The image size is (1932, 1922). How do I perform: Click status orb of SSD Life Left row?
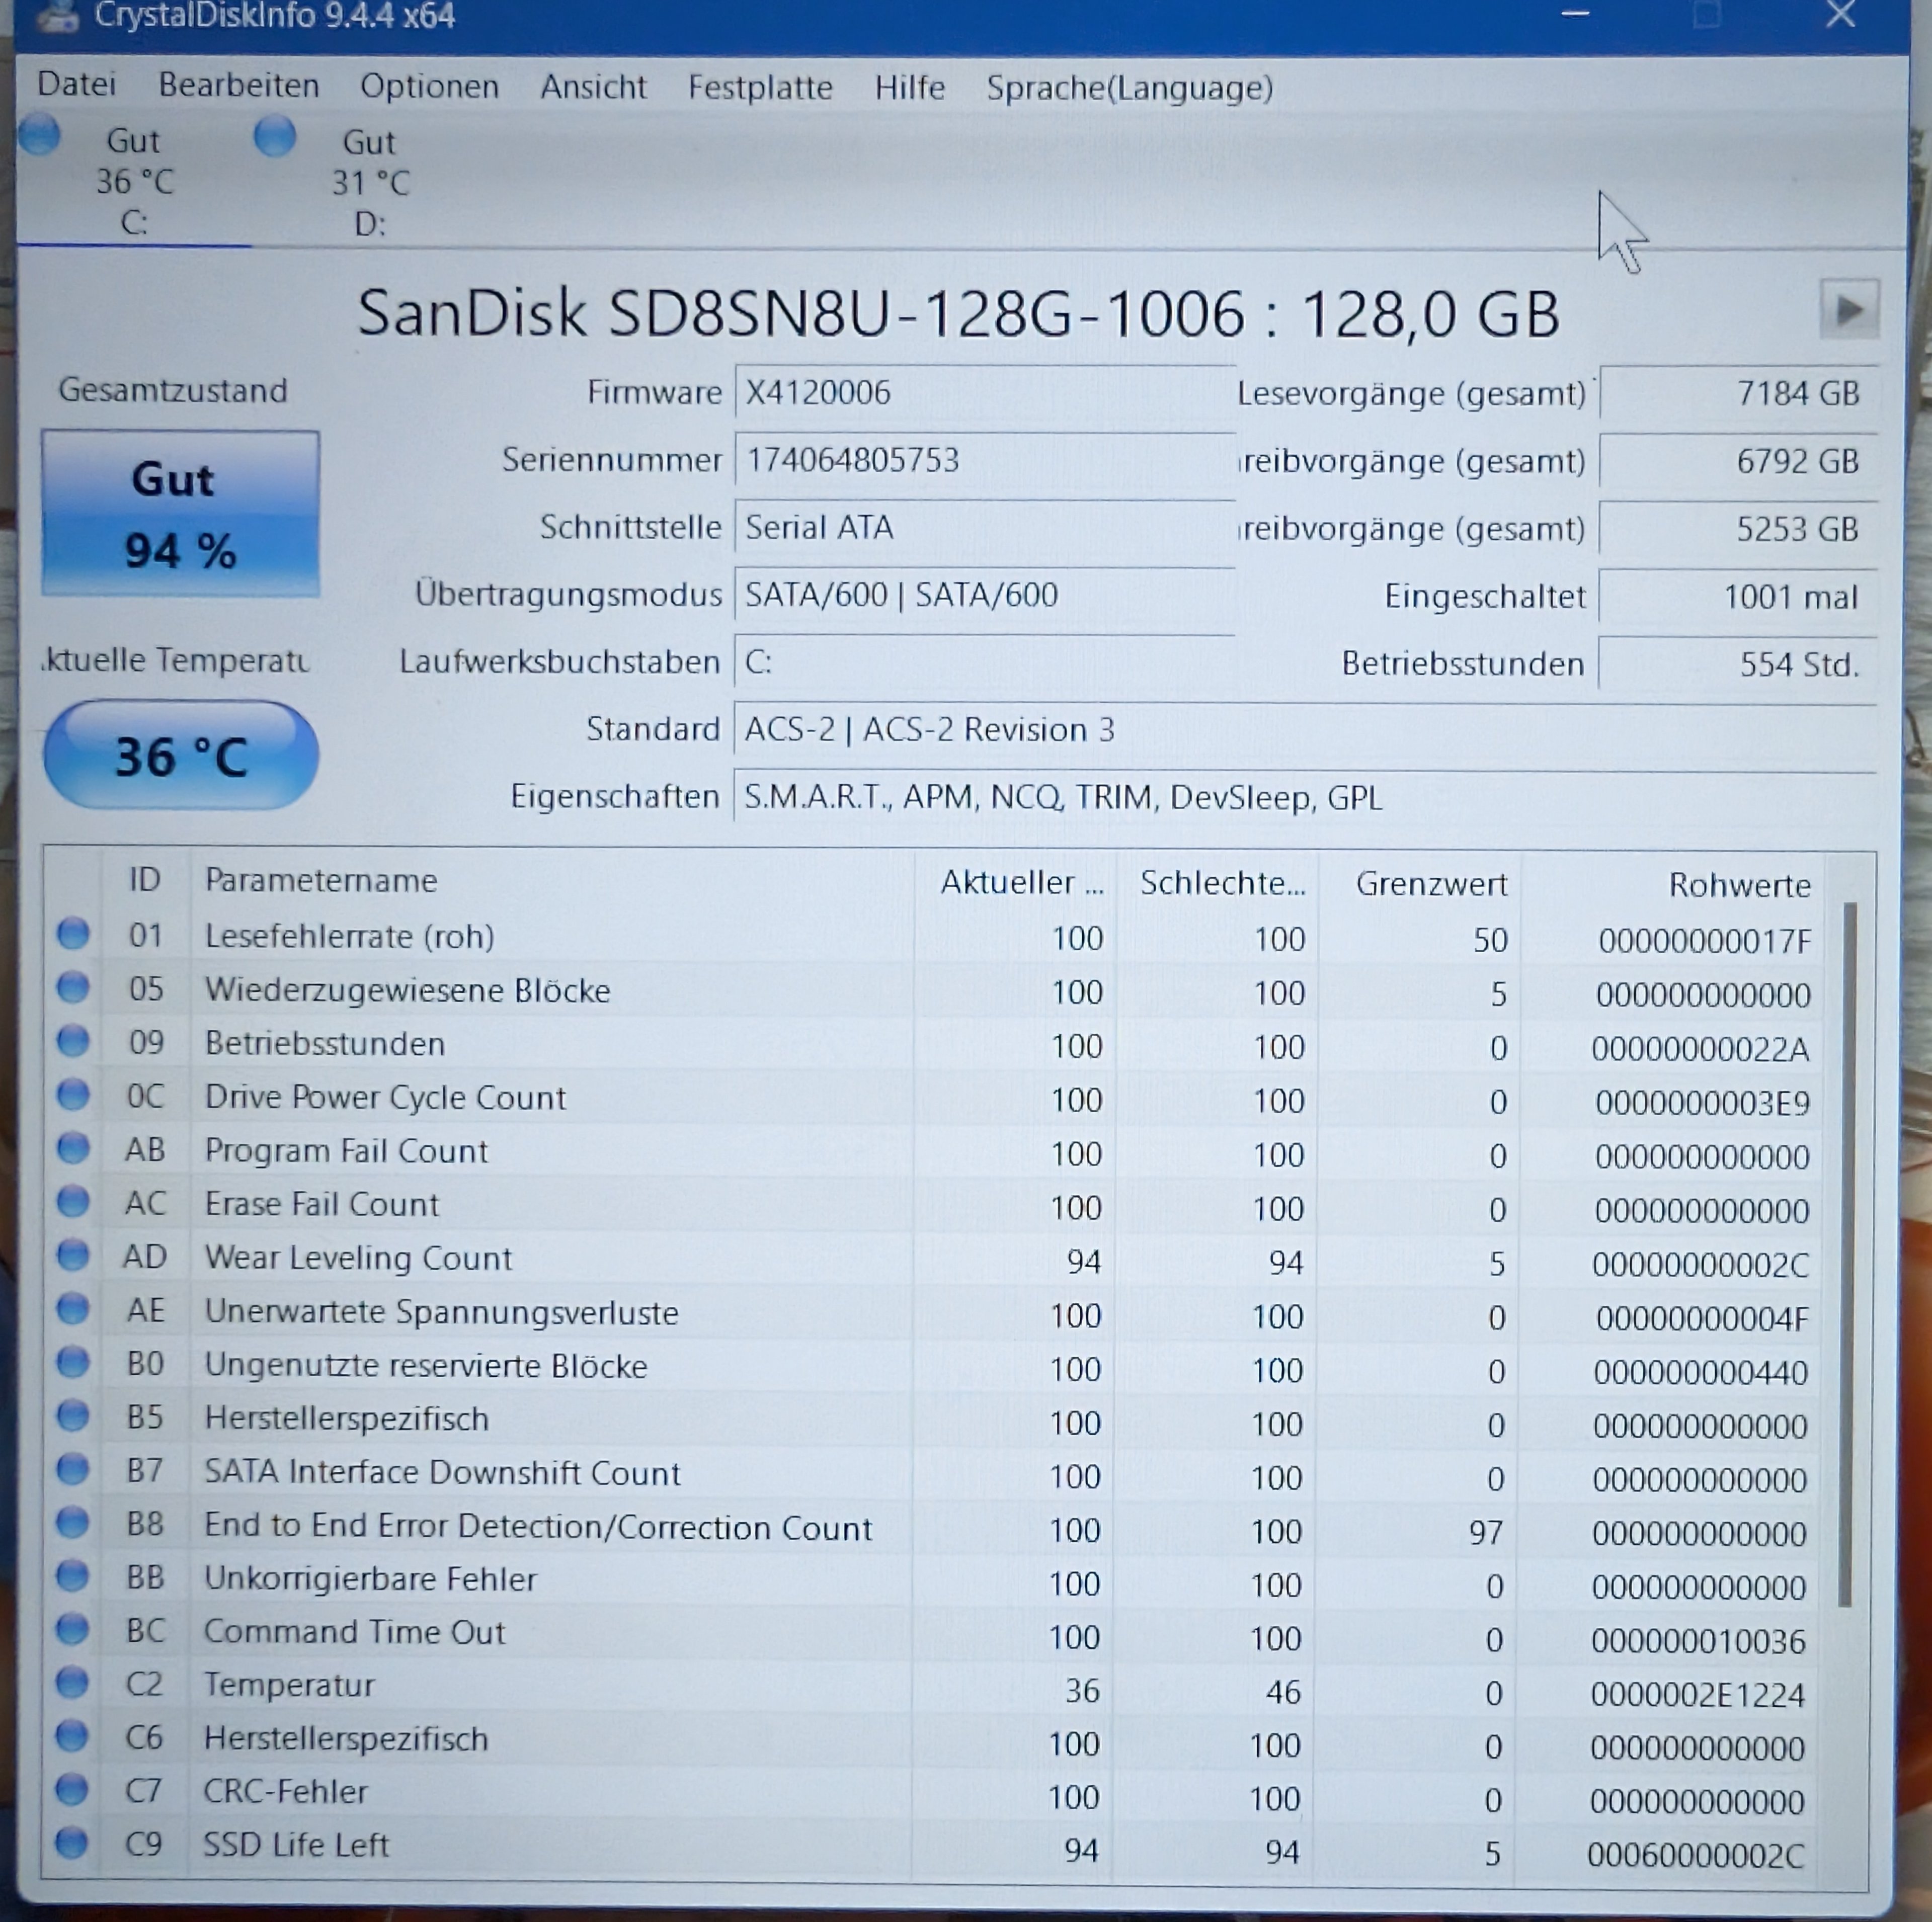[71, 1842]
